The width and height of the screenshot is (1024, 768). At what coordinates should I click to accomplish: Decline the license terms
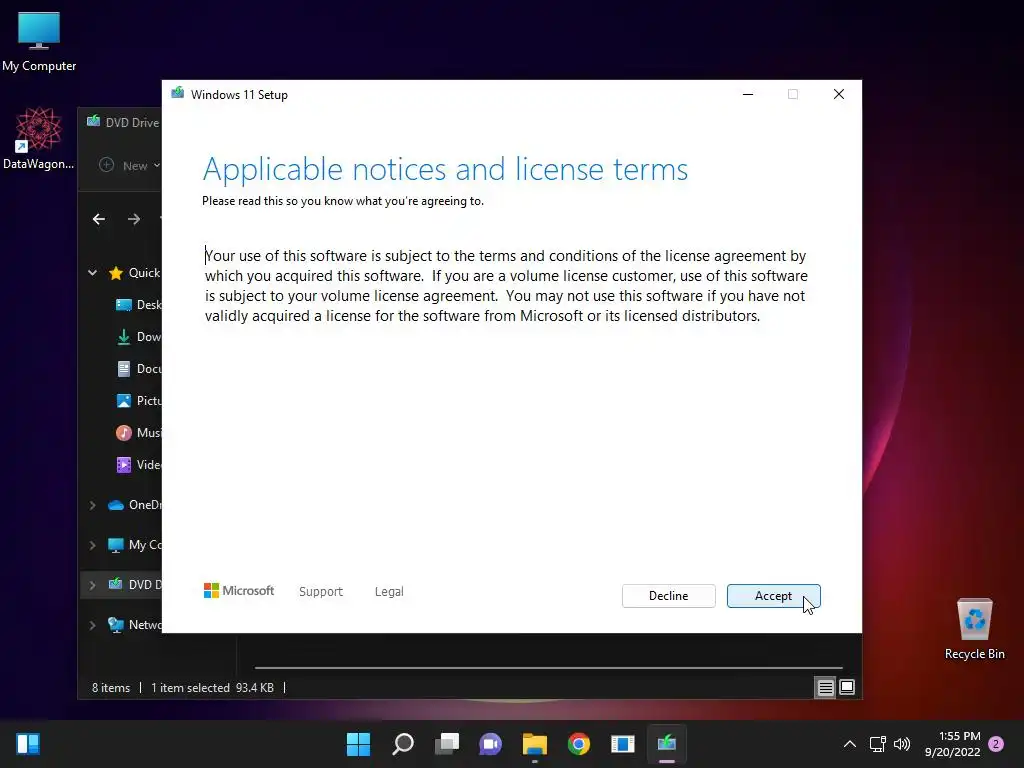click(668, 596)
